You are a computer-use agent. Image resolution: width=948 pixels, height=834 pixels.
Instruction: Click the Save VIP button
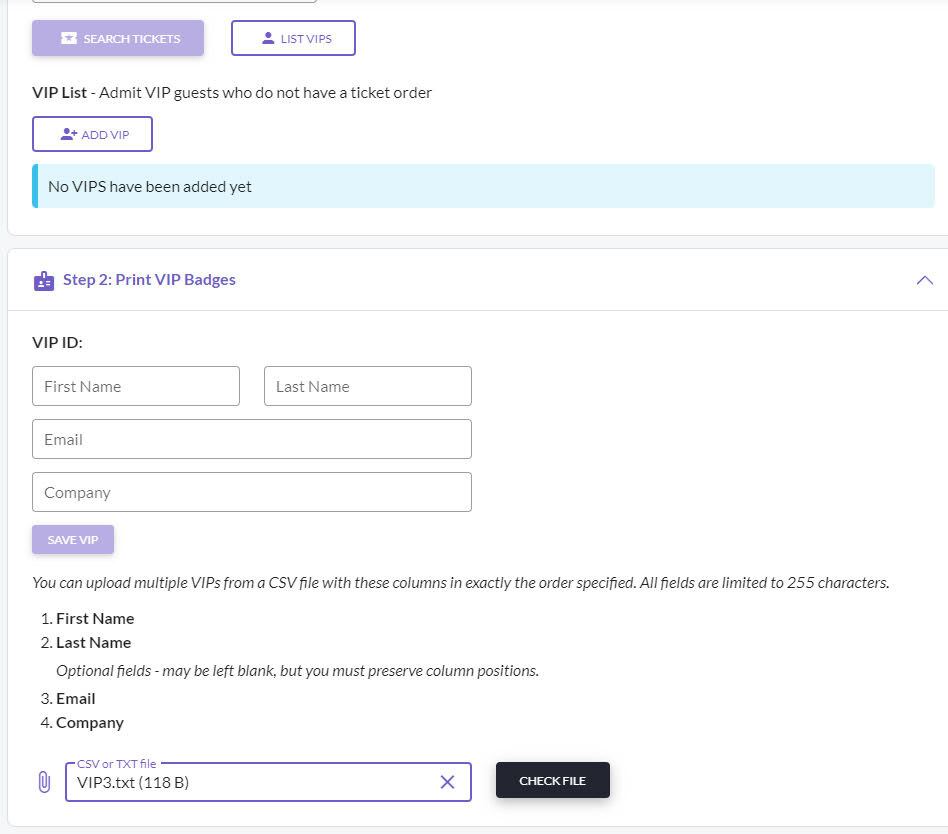pos(73,539)
